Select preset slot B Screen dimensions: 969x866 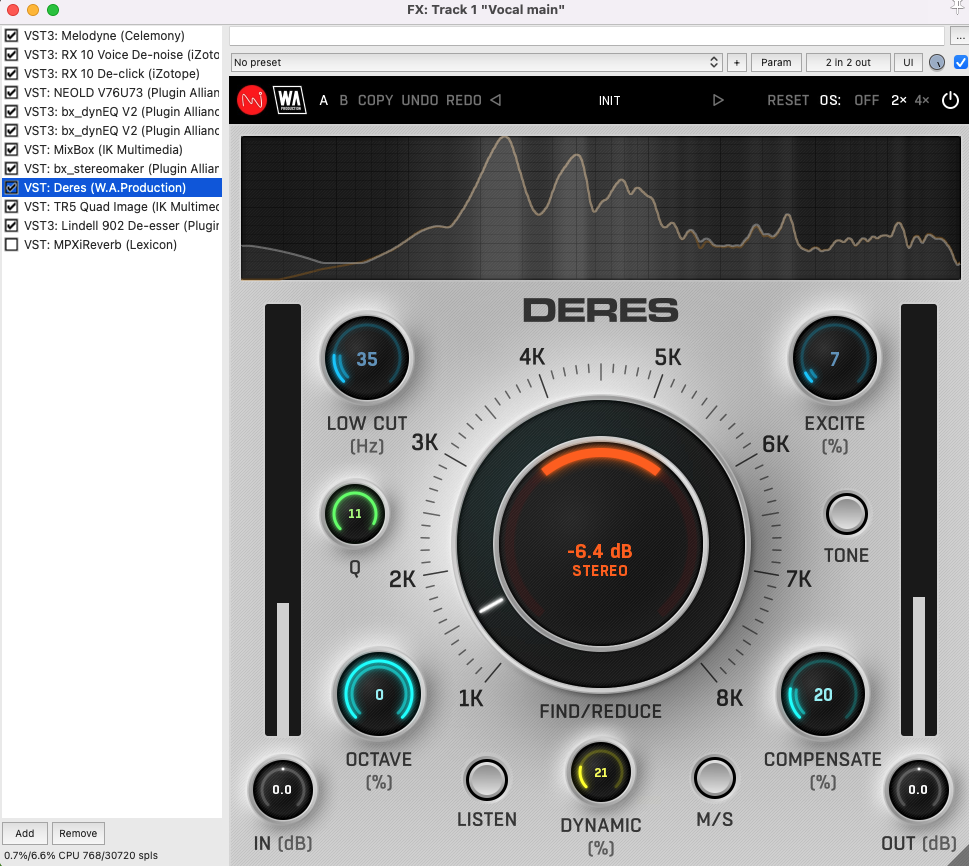[344, 100]
